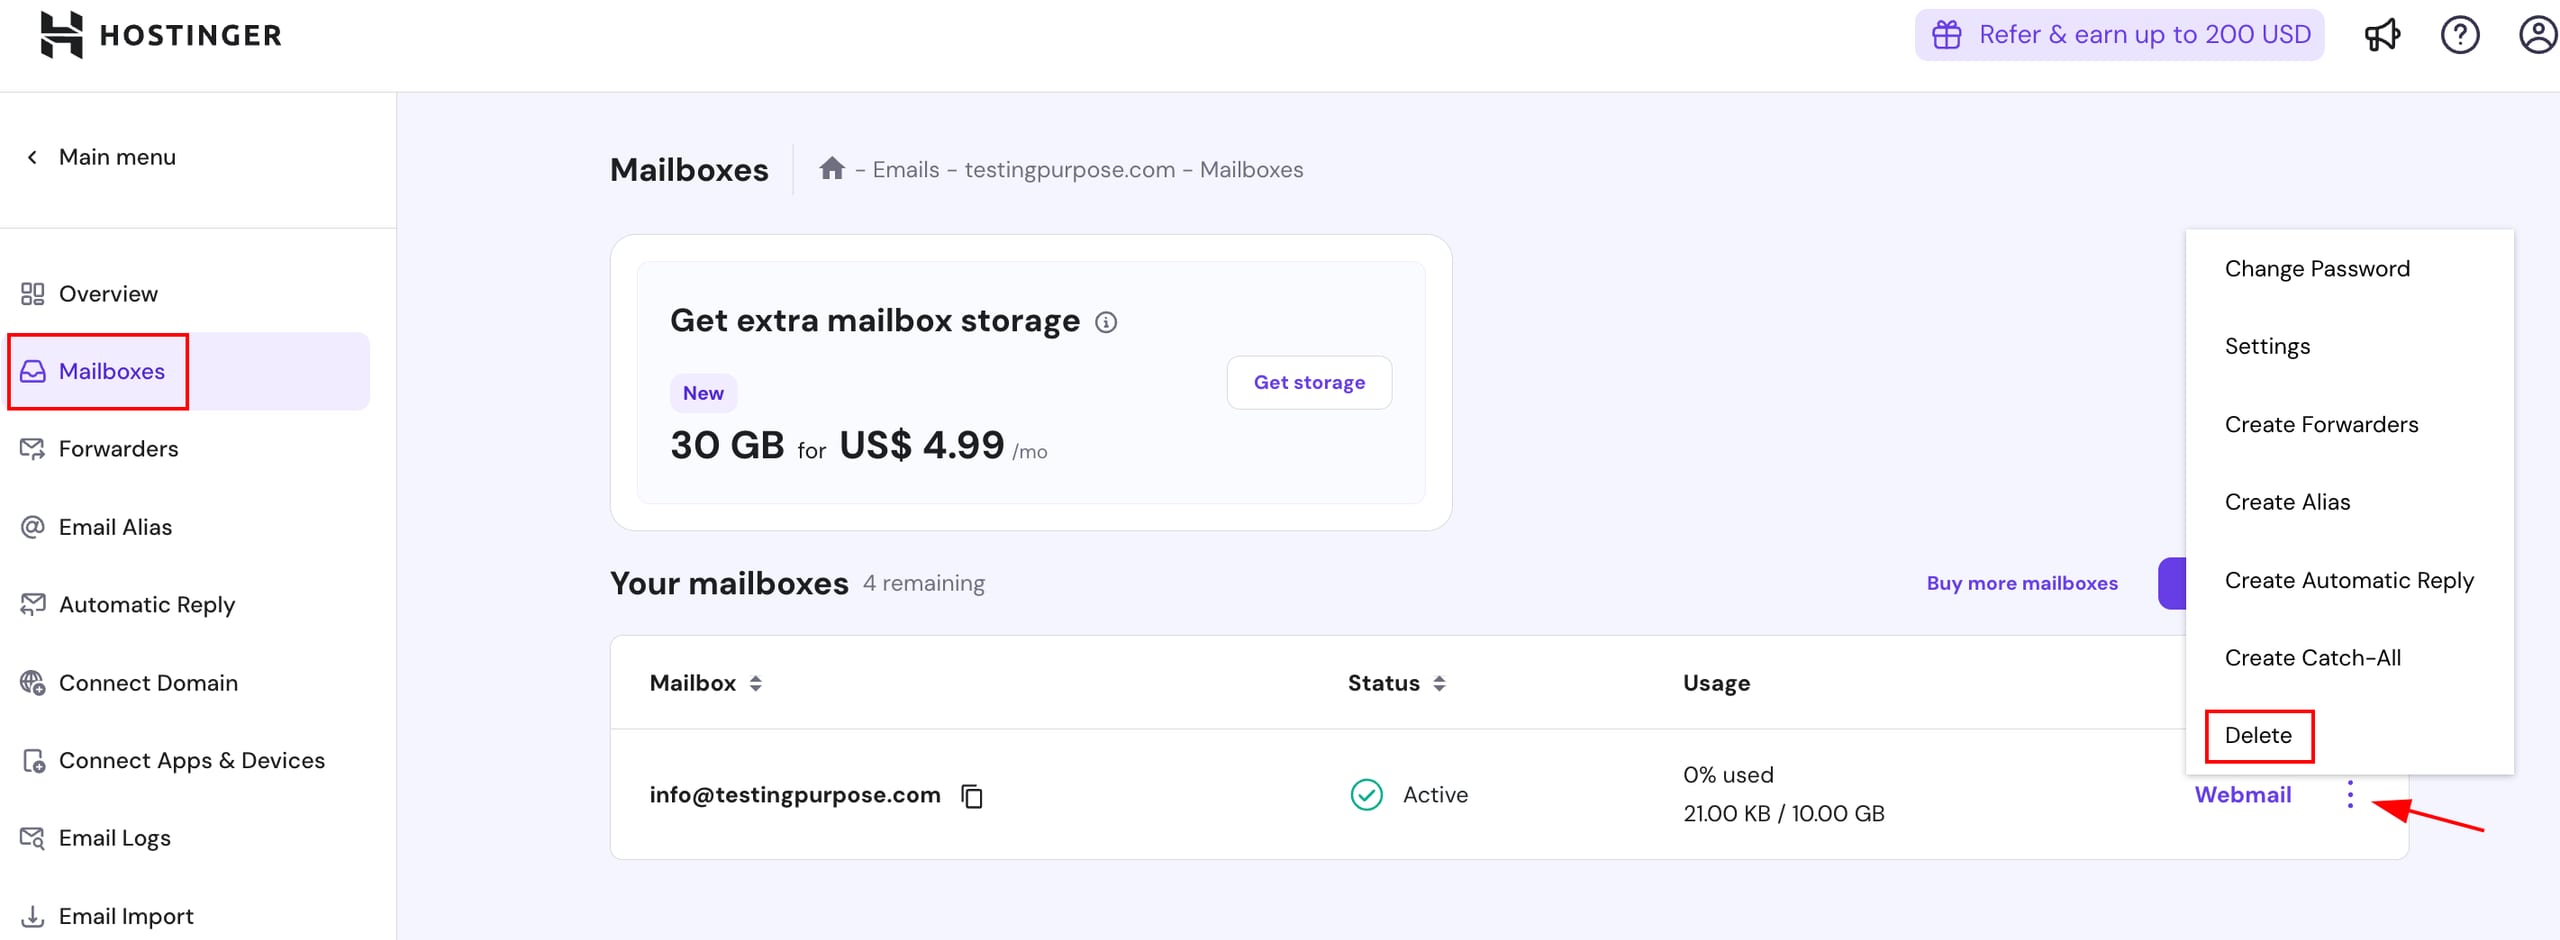Sort the table by Mailbox column
This screenshot has height=940, width=2560.
point(755,683)
